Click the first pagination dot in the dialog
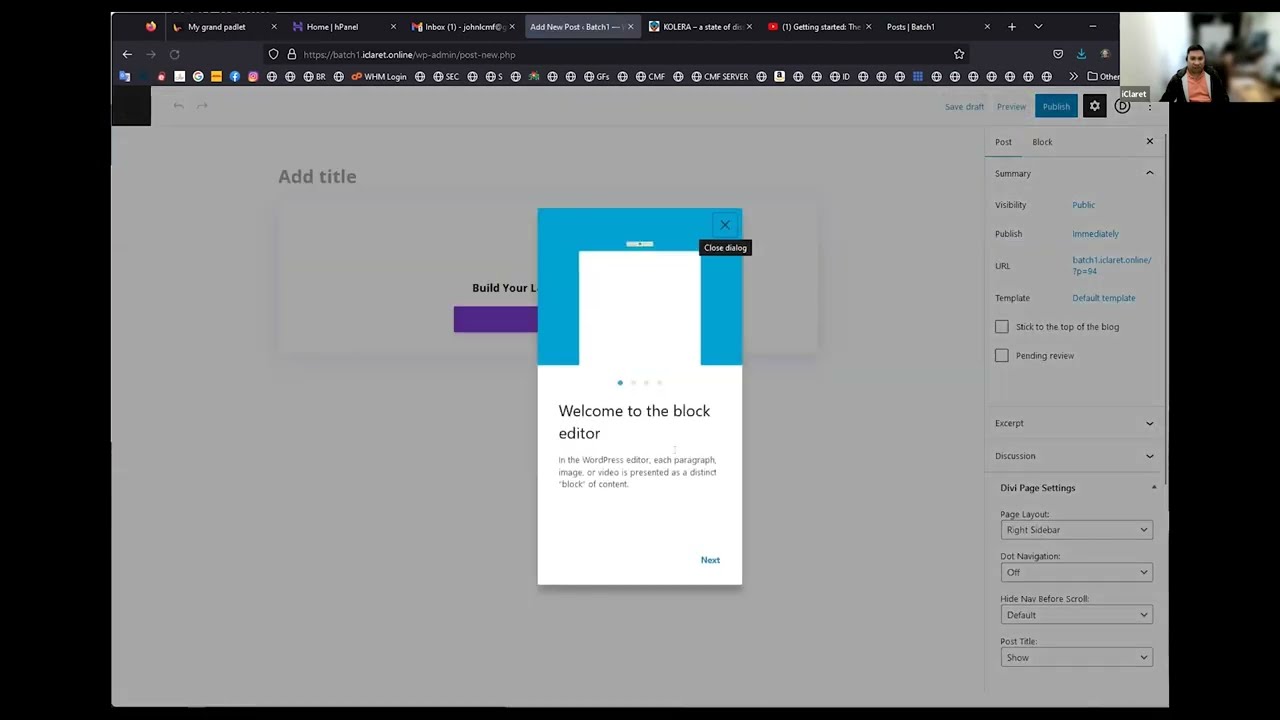The height and width of the screenshot is (720, 1280). (620, 383)
